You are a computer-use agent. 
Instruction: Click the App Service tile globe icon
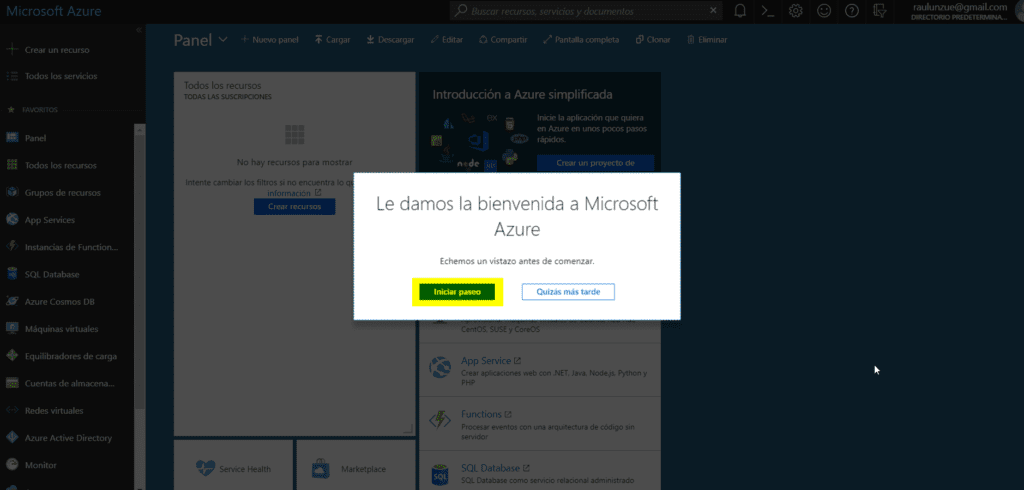click(x=440, y=367)
